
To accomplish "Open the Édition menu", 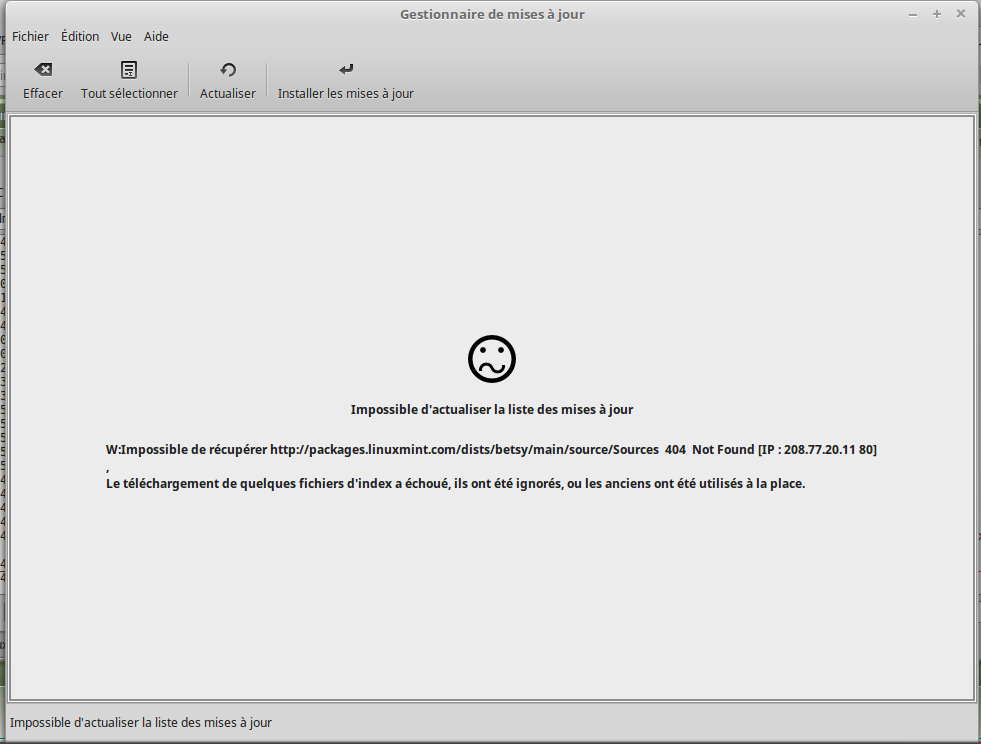I will 80,36.
